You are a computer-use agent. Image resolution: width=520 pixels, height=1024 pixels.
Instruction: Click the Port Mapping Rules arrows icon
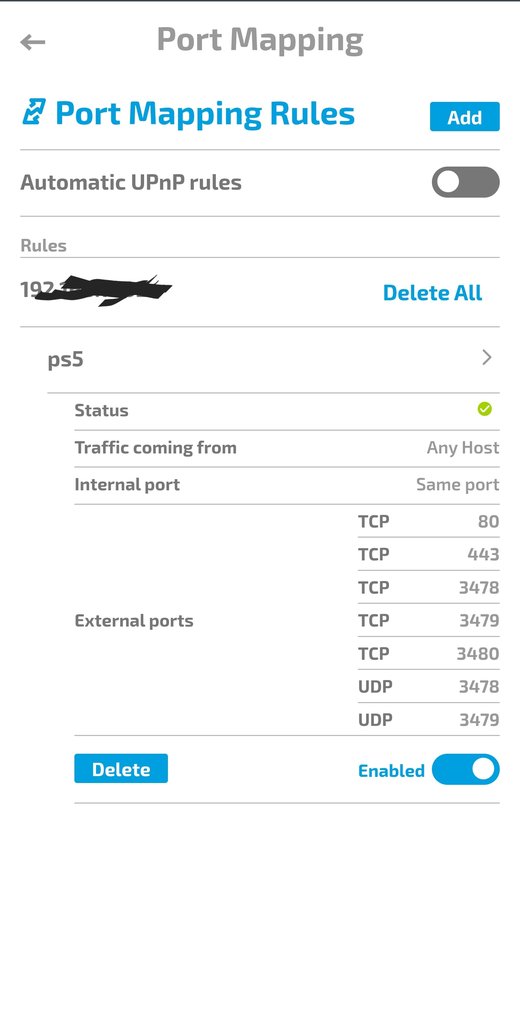pyautogui.click(x=34, y=112)
